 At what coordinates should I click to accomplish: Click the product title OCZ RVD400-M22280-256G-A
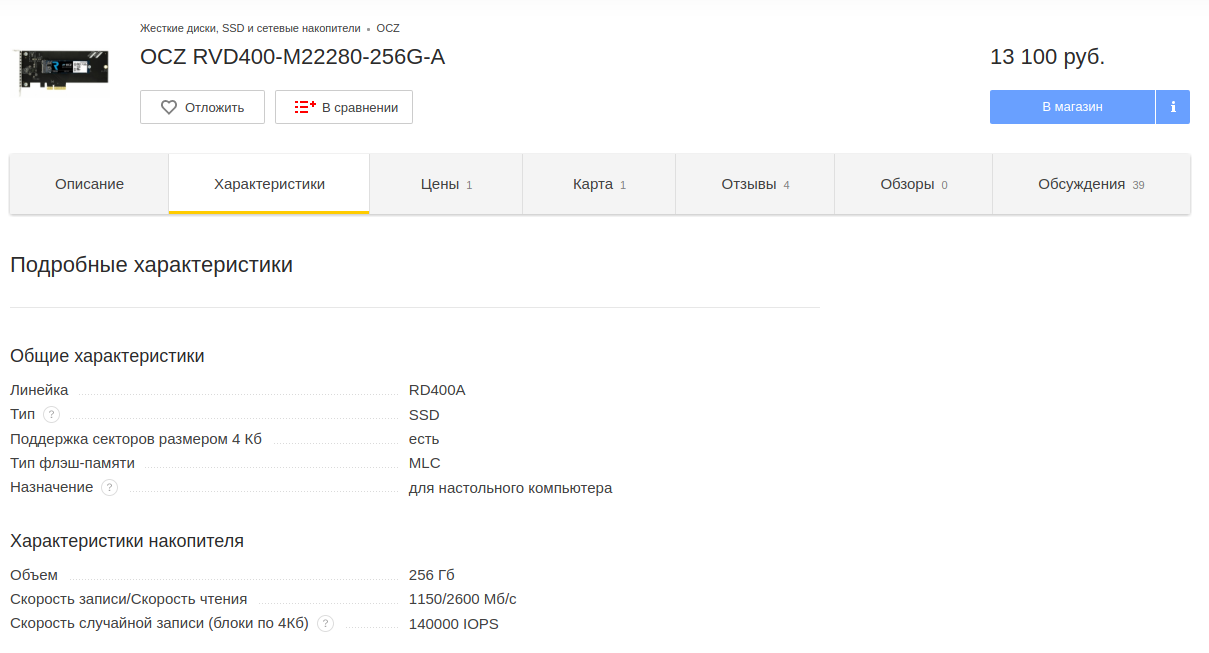[292, 57]
